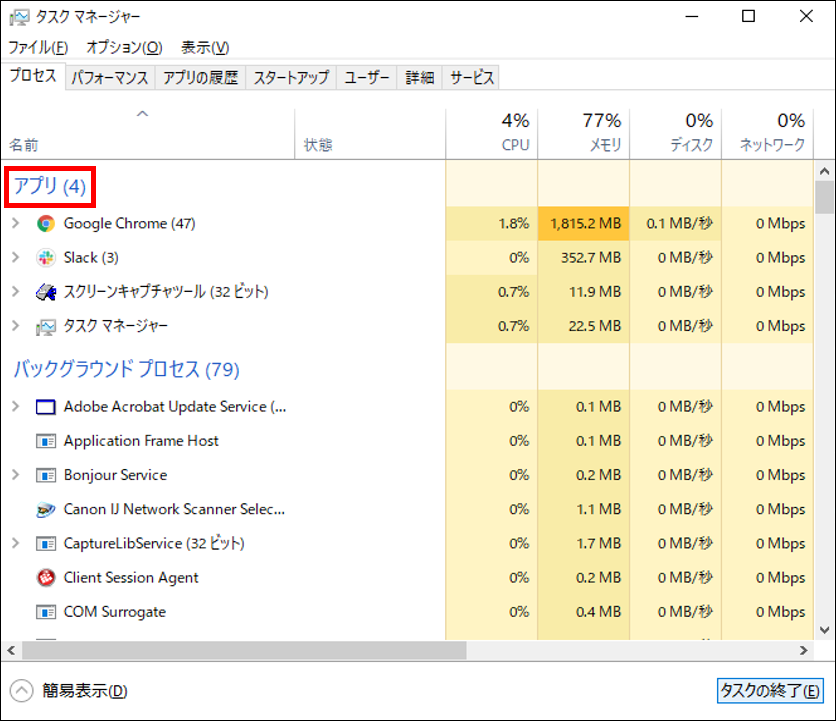Viewport: 836px width, 721px height.
Task: Switch to the 詳細 tab
Action: pos(420,78)
